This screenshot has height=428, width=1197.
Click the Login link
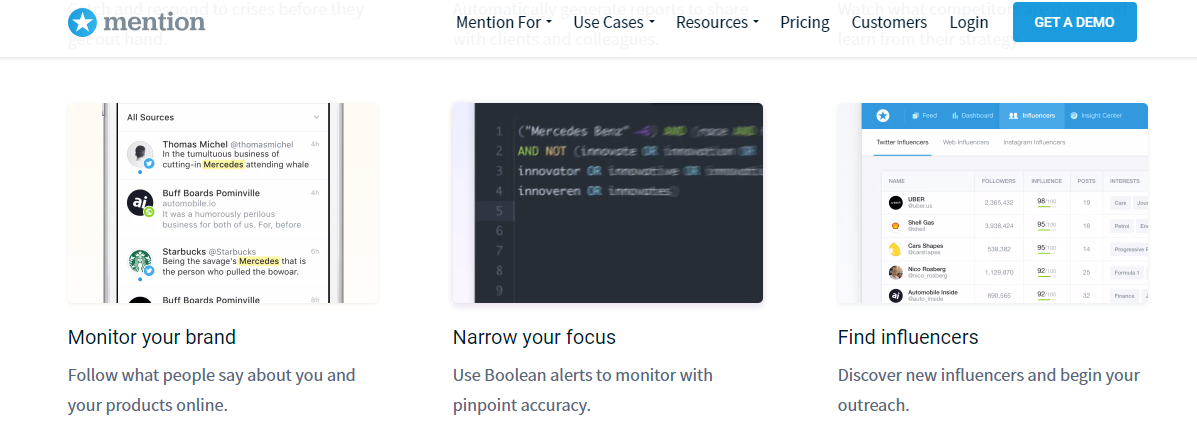969,22
